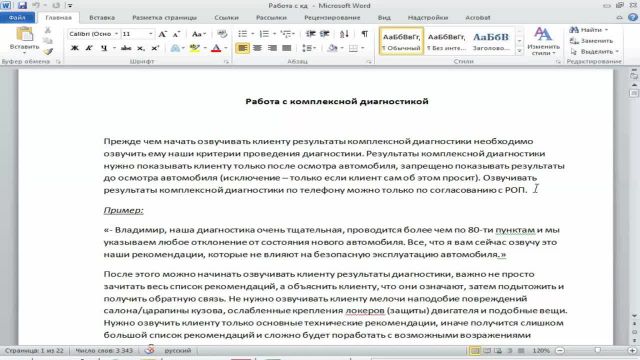
Task: Switch to Вставка tab
Action: click(x=102, y=18)
